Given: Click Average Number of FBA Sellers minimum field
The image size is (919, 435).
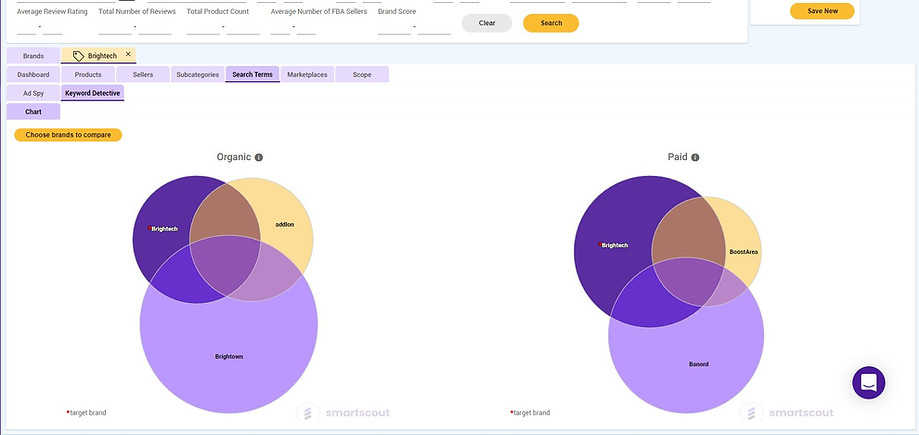Looking at the screenshot, I should point(280,27).
